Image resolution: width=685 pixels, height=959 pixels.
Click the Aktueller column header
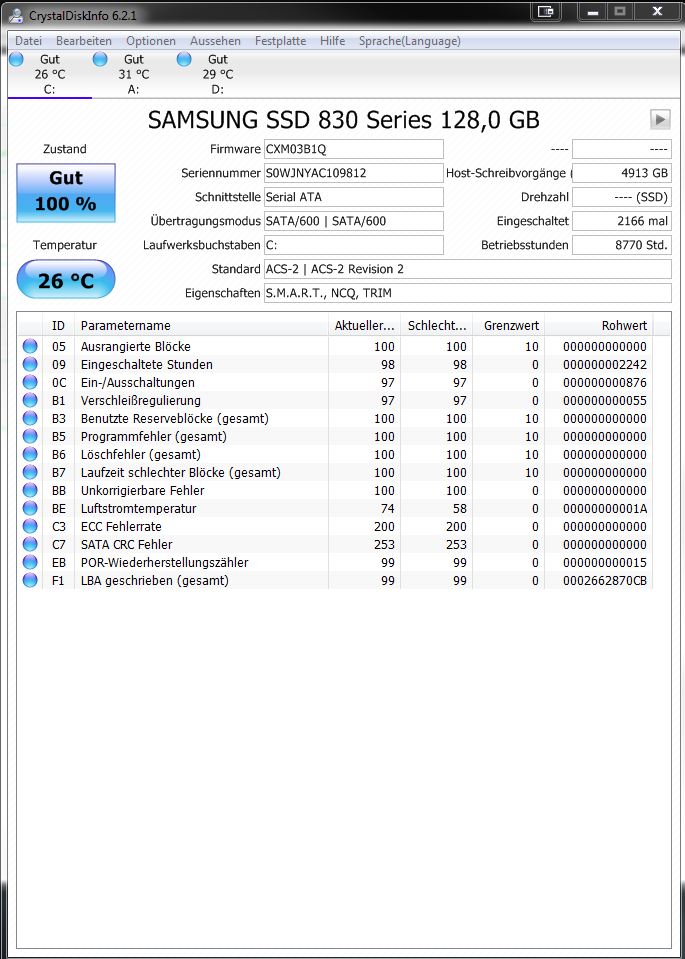(365, 325)
